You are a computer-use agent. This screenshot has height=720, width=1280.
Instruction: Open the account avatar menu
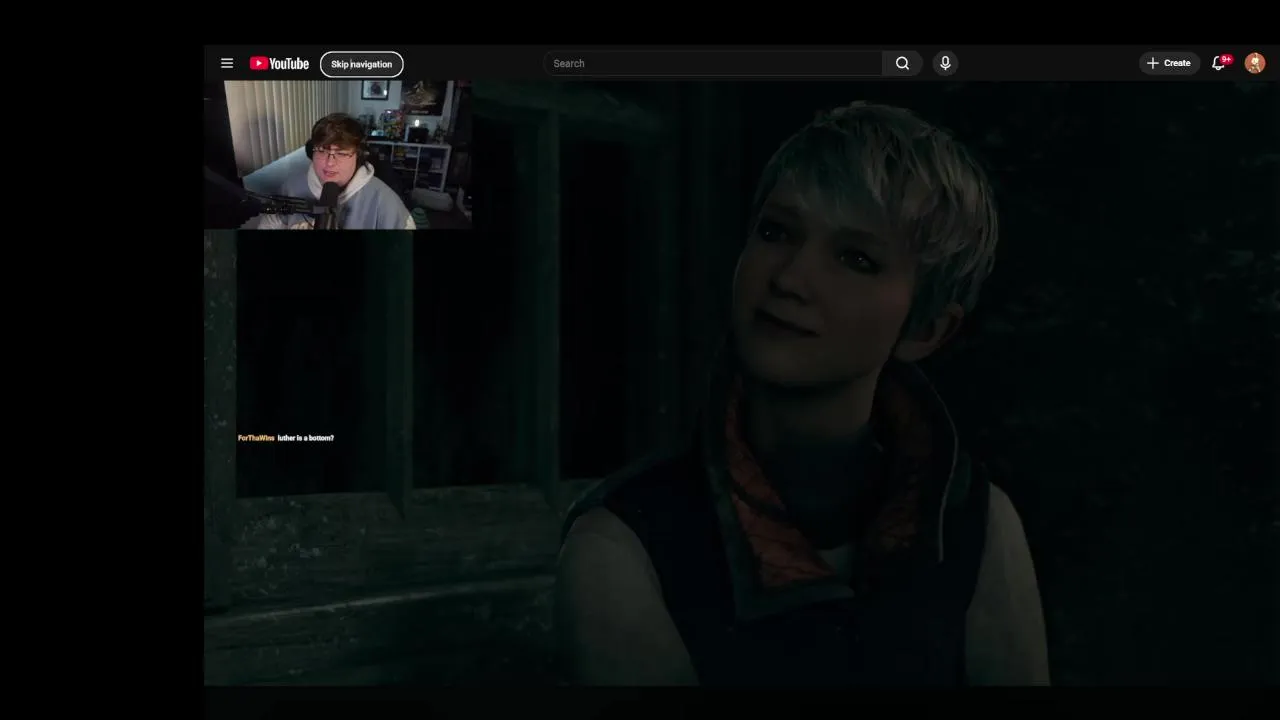[x=1255, y=63]
